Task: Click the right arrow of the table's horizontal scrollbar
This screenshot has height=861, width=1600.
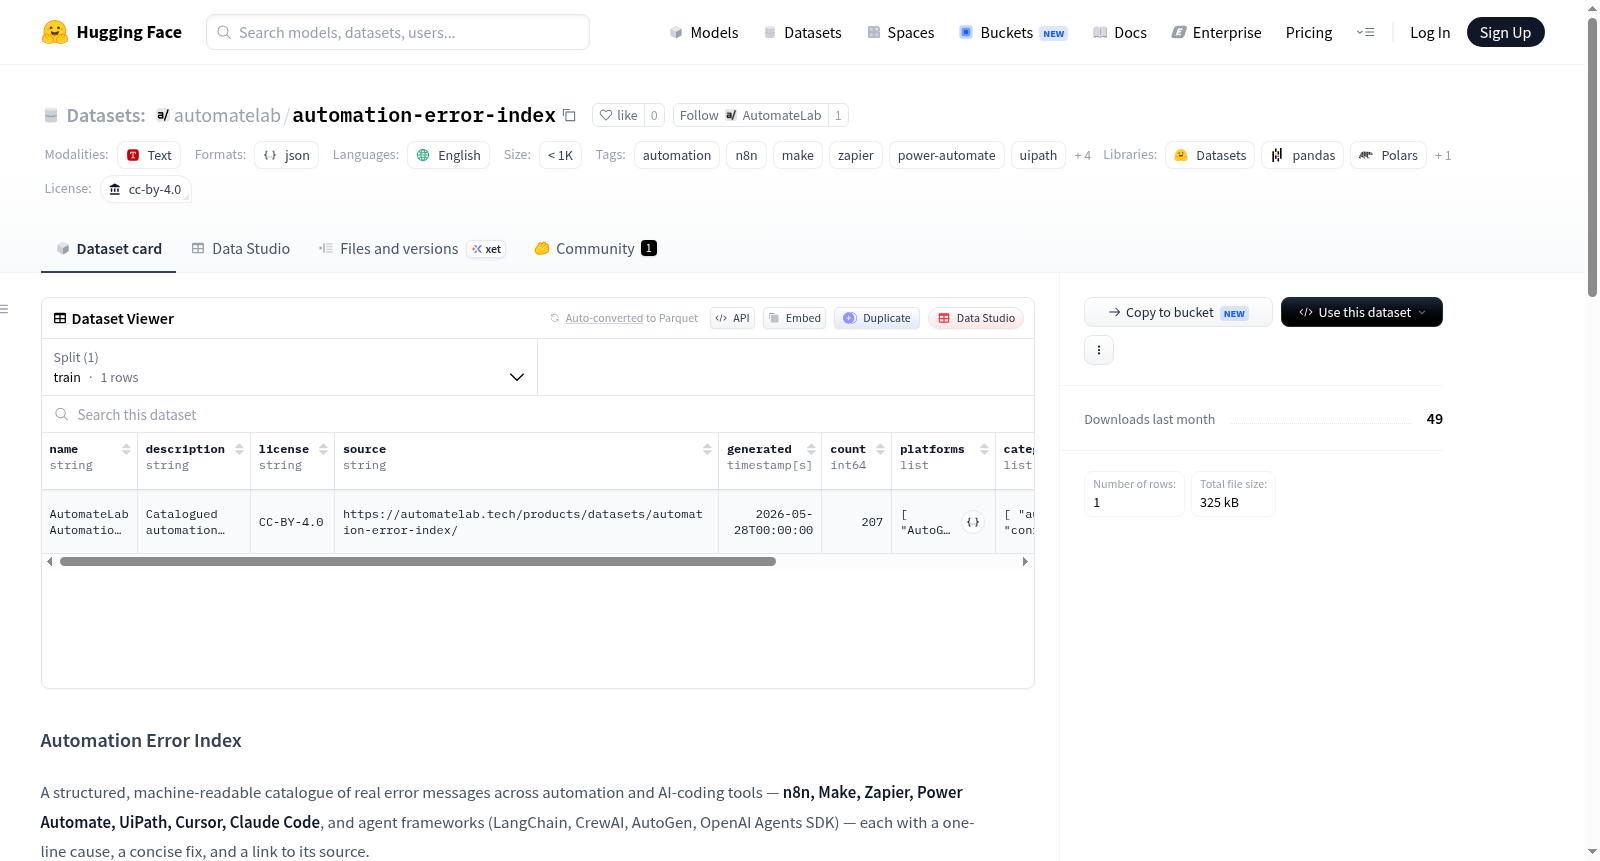Action: pyautogui.click(x=1025, y=562)
